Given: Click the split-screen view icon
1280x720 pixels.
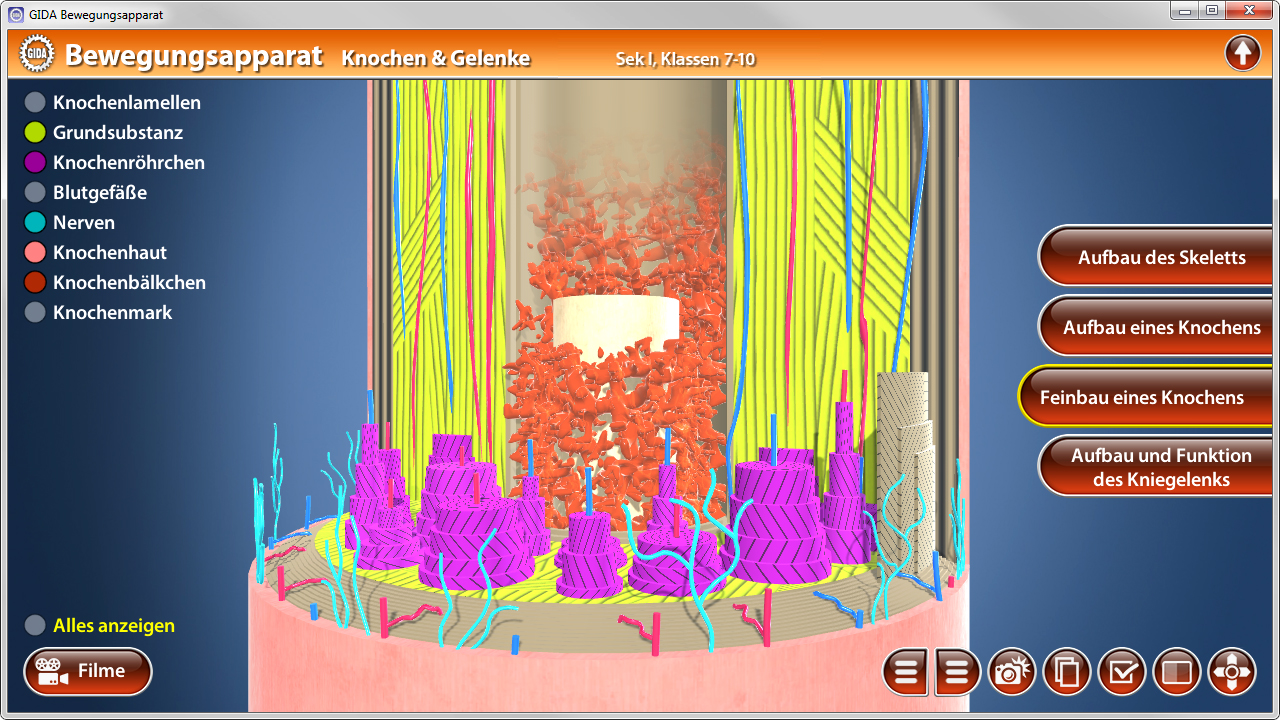Looking at the screenshot, I should [1177, 672].
